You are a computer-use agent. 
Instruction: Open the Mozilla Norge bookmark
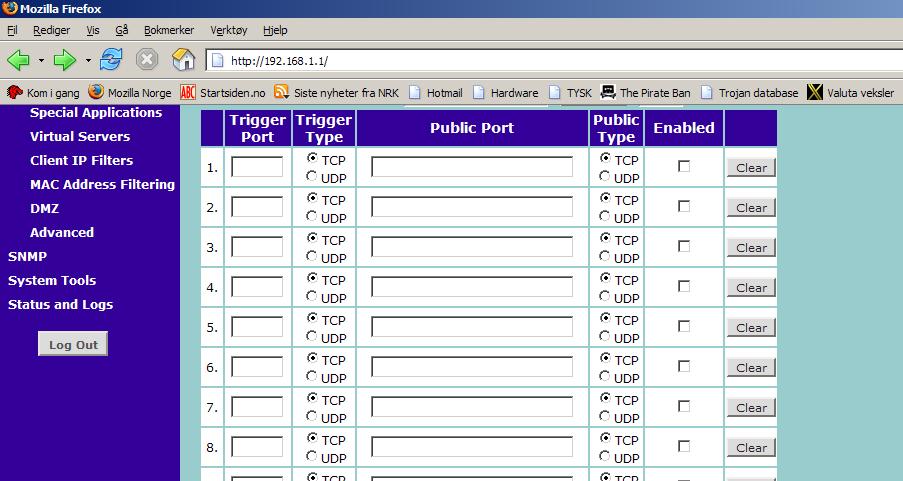[130, 92]
